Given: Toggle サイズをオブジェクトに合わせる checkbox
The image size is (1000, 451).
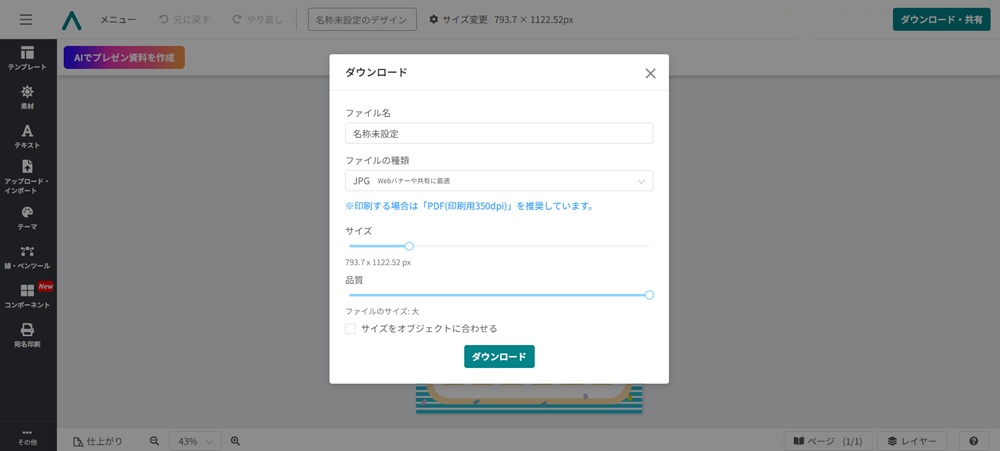Looking at the screenshot, I should tap(351, 328).
